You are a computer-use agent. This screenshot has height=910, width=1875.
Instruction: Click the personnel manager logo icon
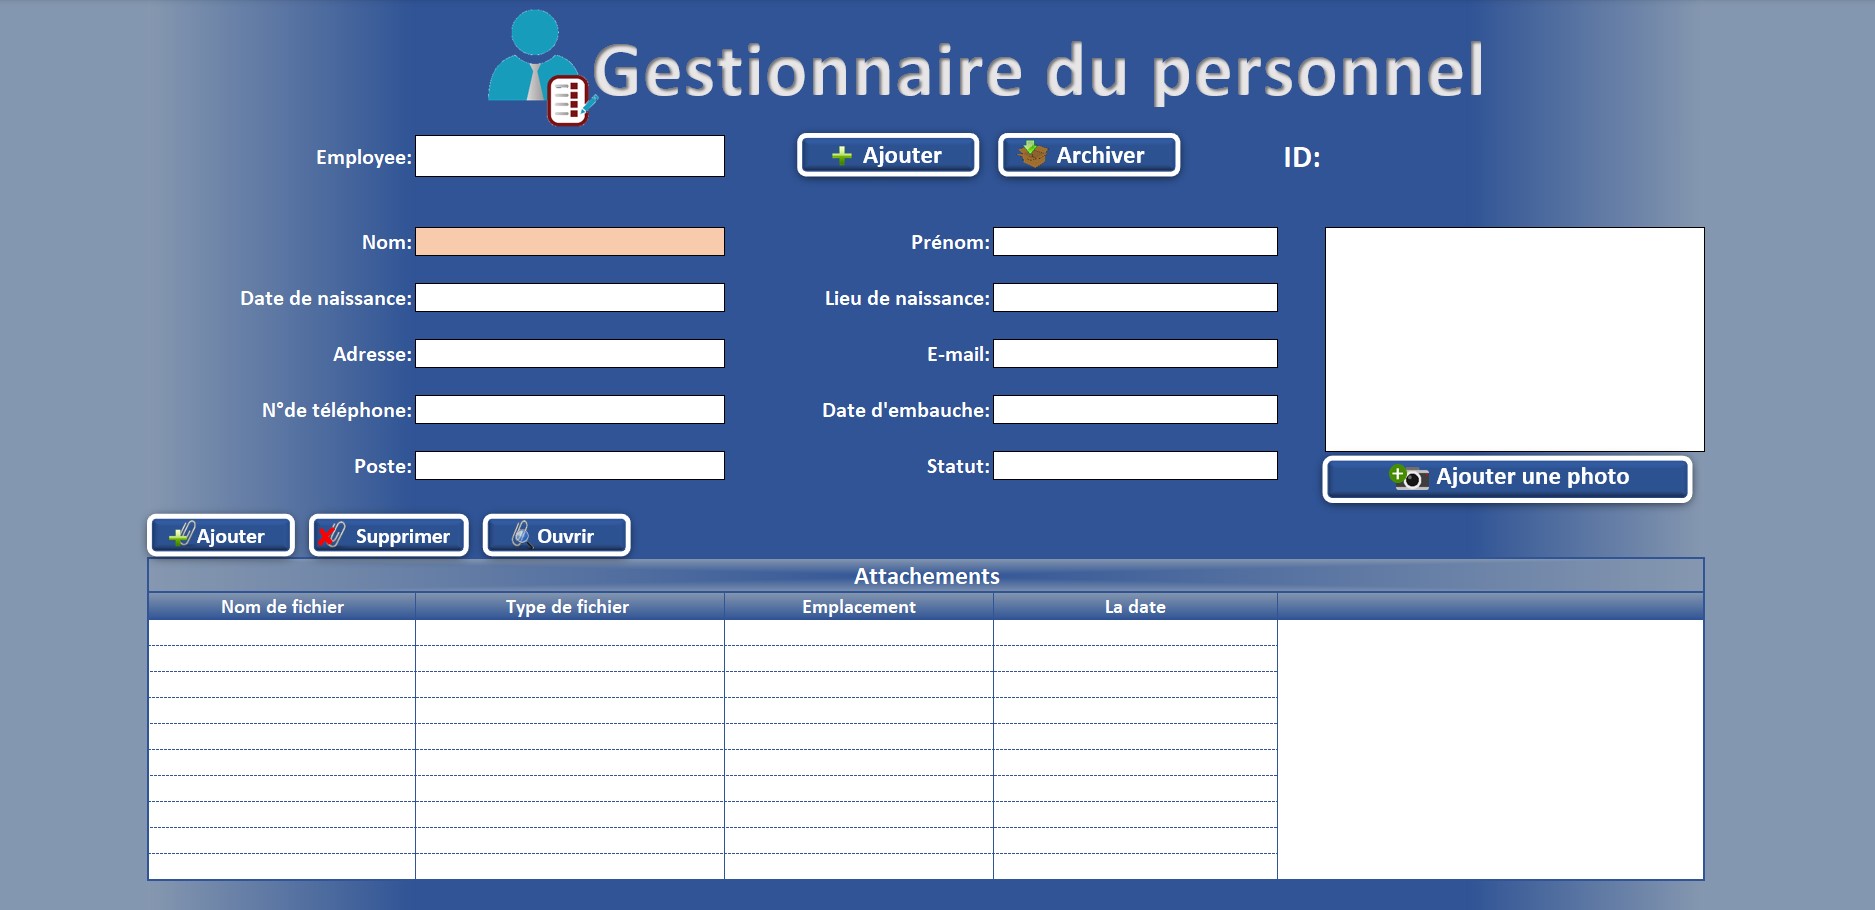[x=541, y=67]
